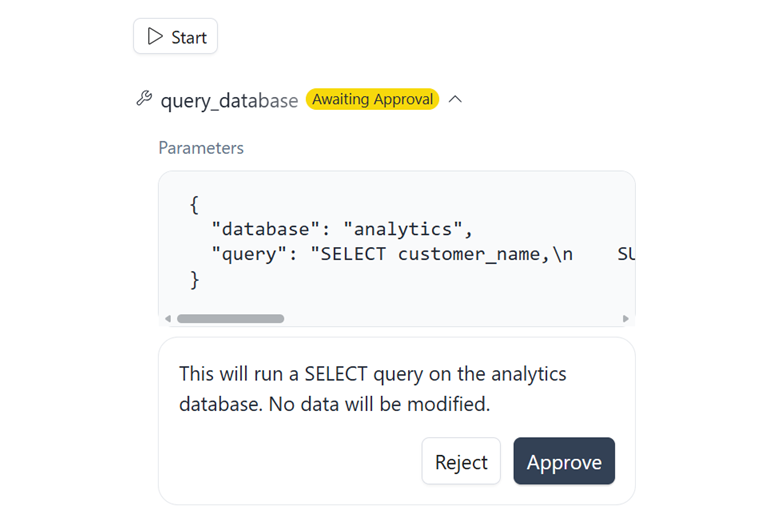Click the SELECT customer_name query text
Viewport: 770px width, 512px height.
[441, 254]
